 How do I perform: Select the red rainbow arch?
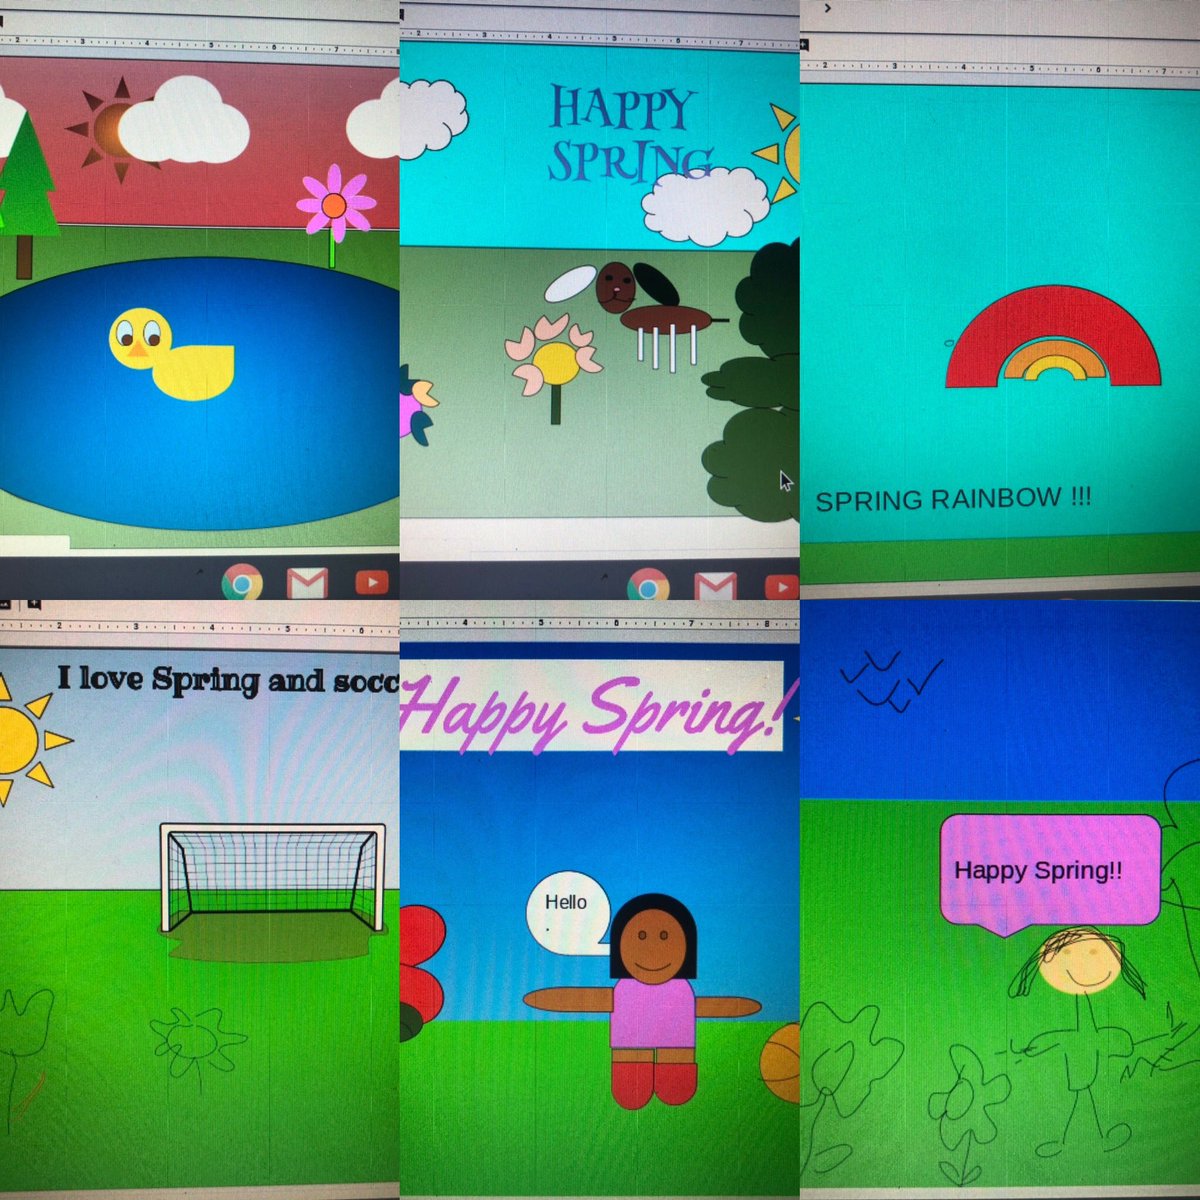(1053, 336)
